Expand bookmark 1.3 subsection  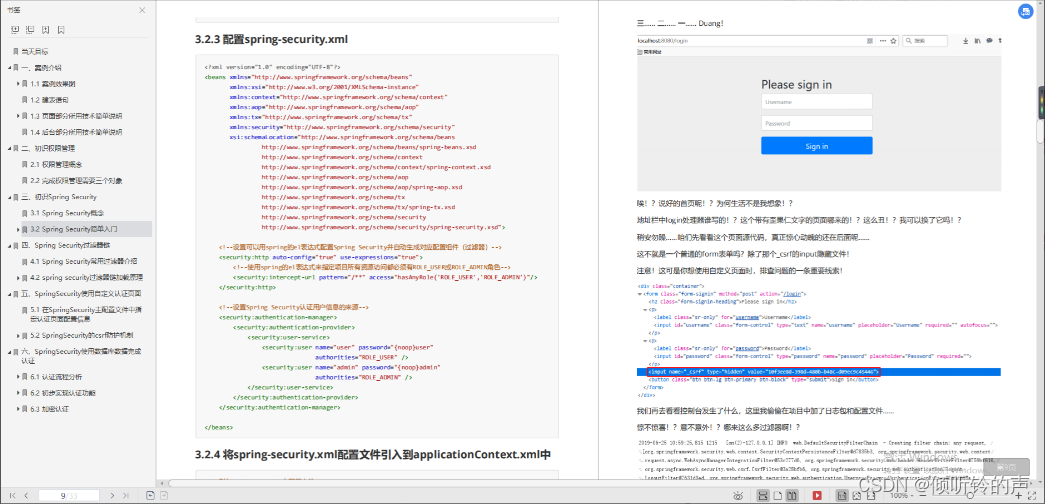coord(18,116)
